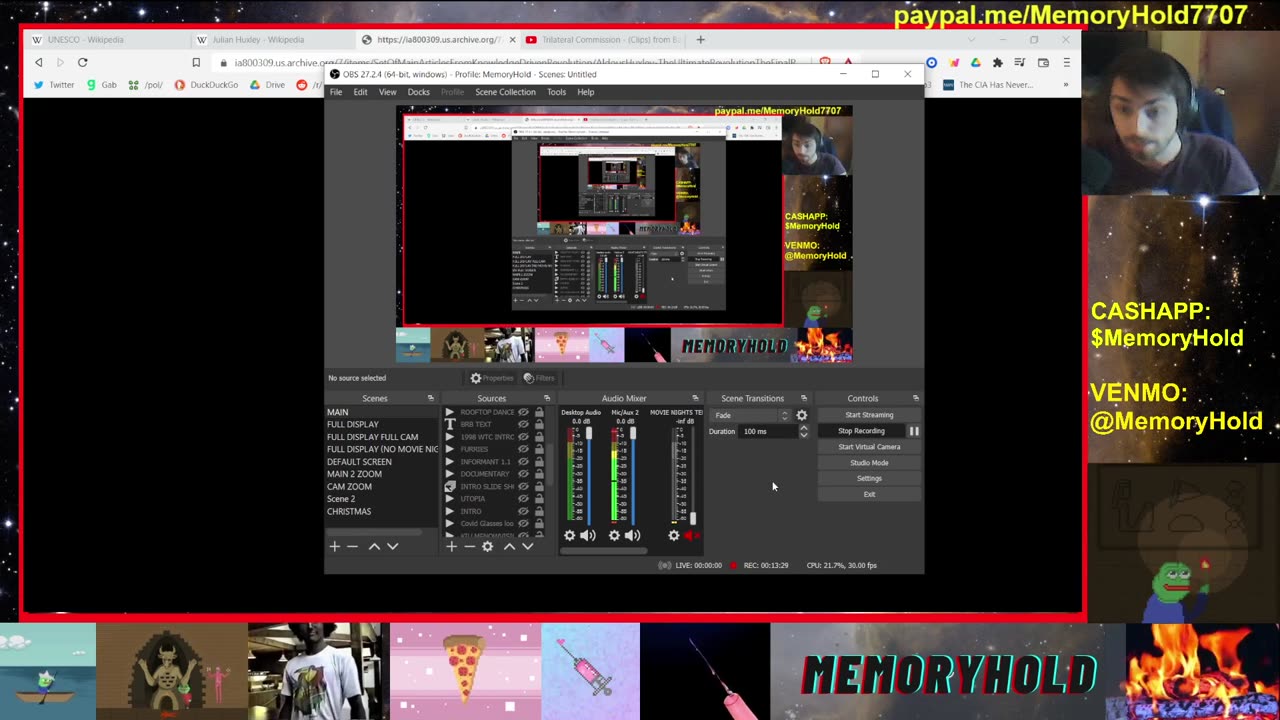Viewport: 1280px width, 720px height.
Task: Switch to UNESCO Wikipedia tab
Action: [x=106, y=40]
